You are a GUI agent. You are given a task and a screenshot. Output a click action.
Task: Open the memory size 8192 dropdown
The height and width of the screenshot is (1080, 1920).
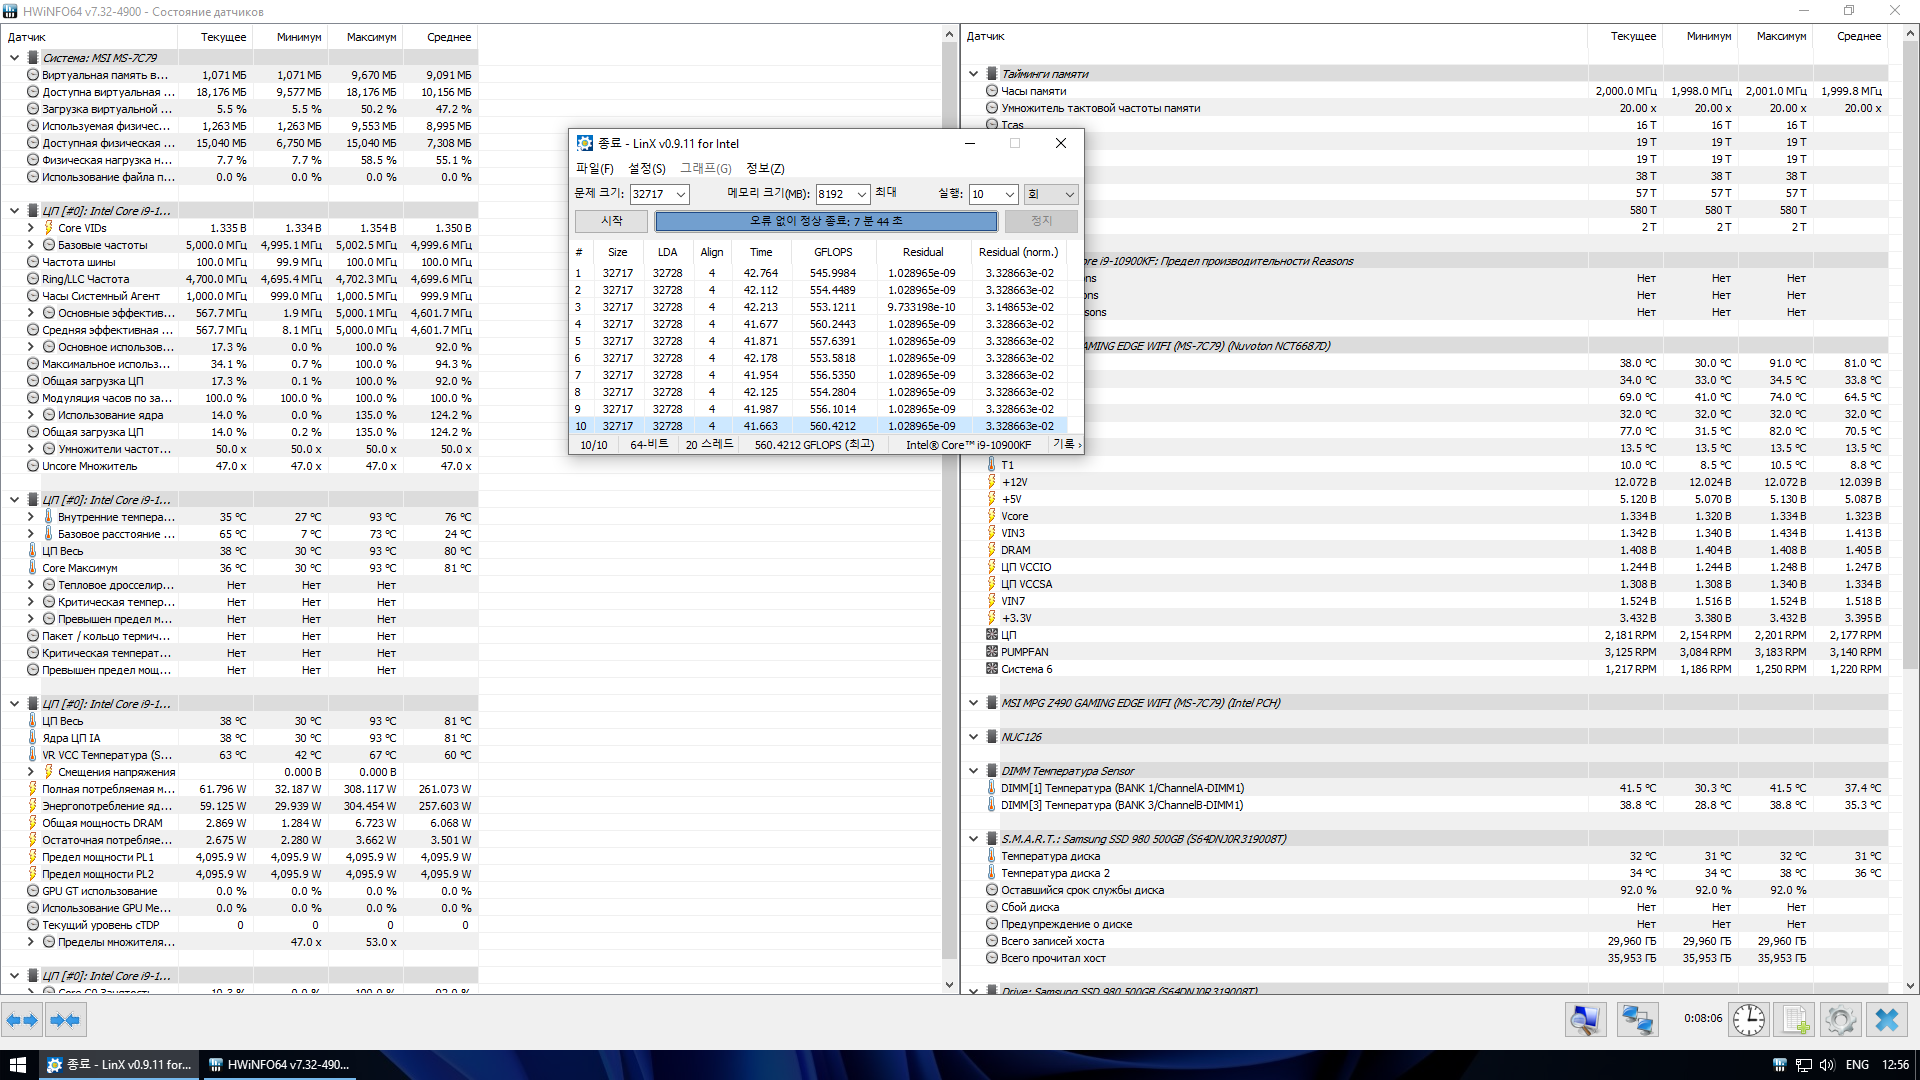coord(862,194)
